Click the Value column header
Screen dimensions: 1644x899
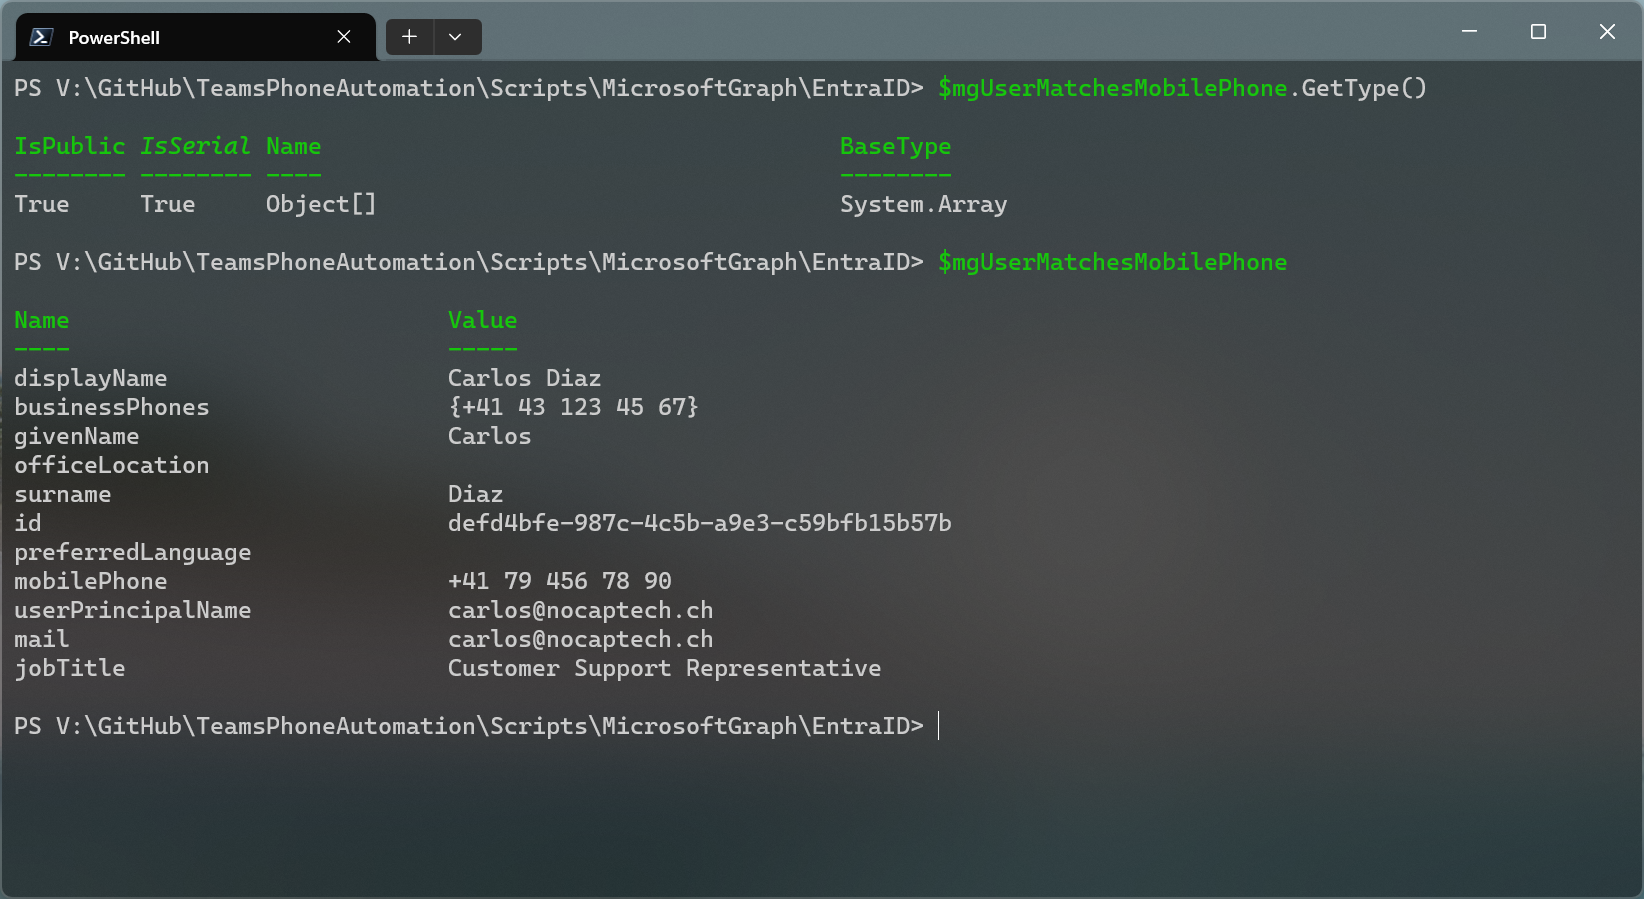coord(482,320)
